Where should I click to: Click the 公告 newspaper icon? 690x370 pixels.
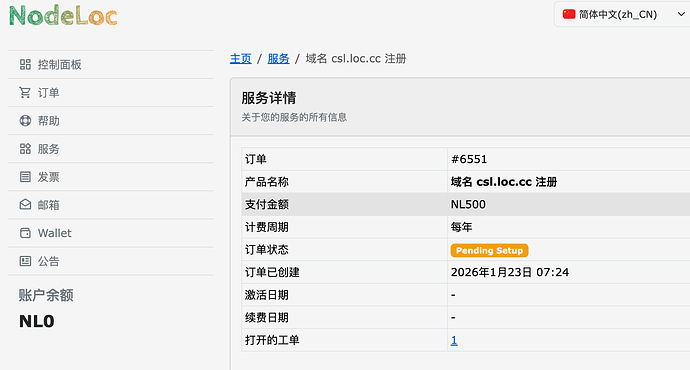[26, 261]
